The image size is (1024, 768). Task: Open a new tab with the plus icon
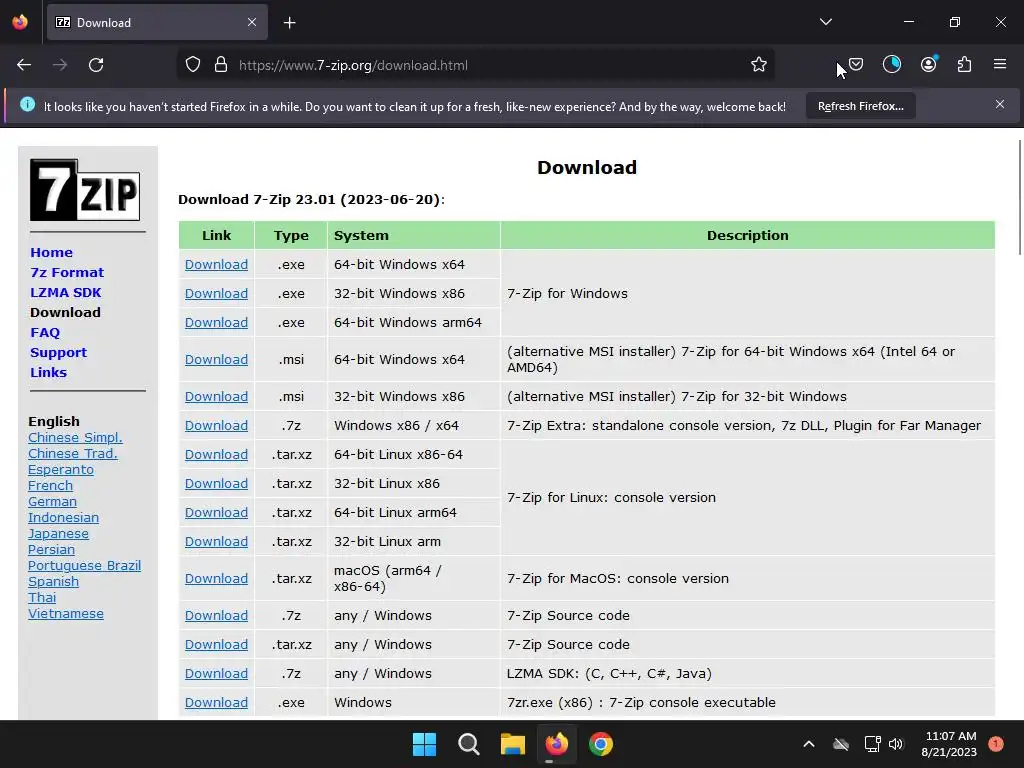(289, 23)
